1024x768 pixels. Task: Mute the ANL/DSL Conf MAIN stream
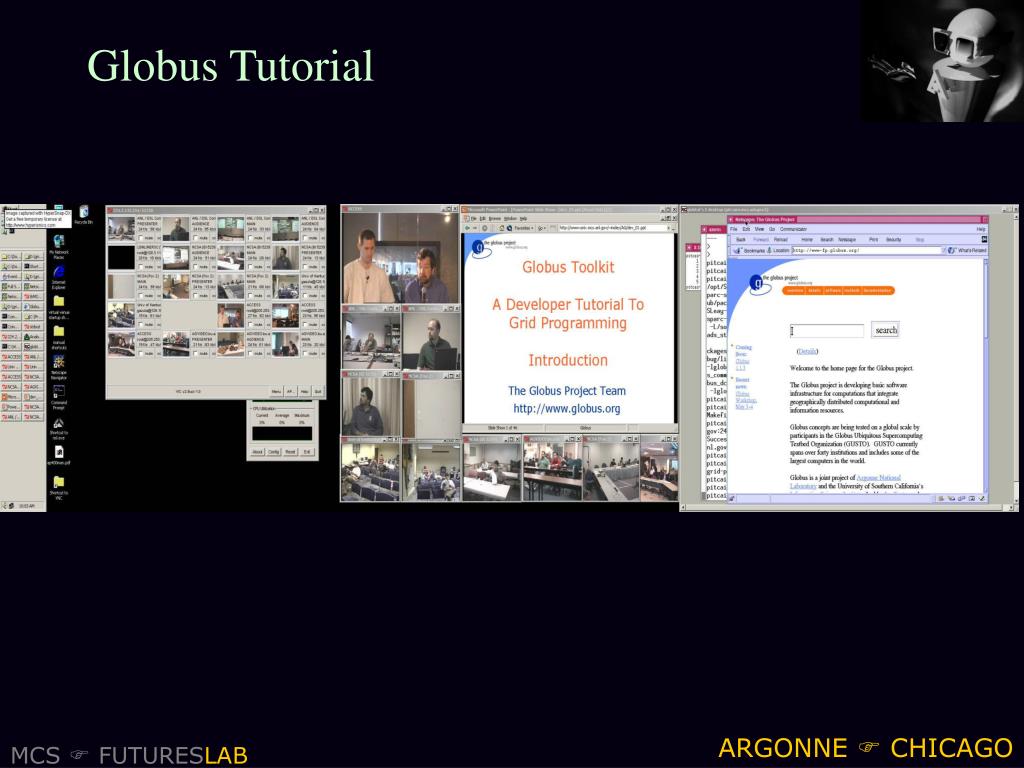coord(250,238)
